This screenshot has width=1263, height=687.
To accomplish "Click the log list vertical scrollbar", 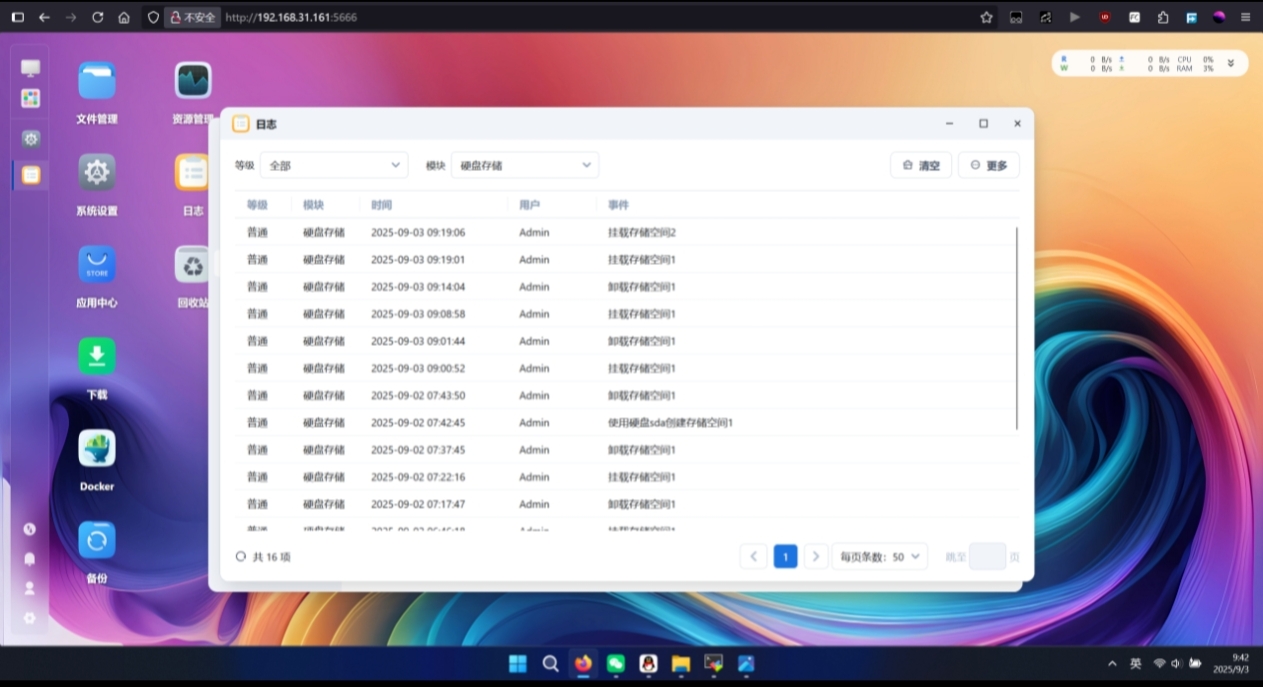I will [1016, 328].
